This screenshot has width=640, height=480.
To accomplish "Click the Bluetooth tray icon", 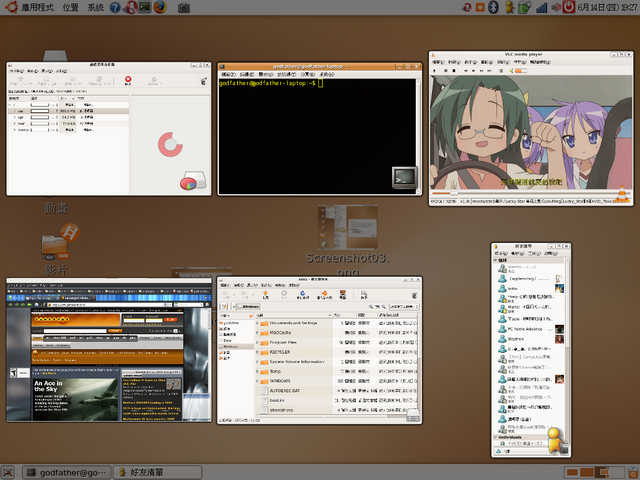I will click(x=493, y=7).
